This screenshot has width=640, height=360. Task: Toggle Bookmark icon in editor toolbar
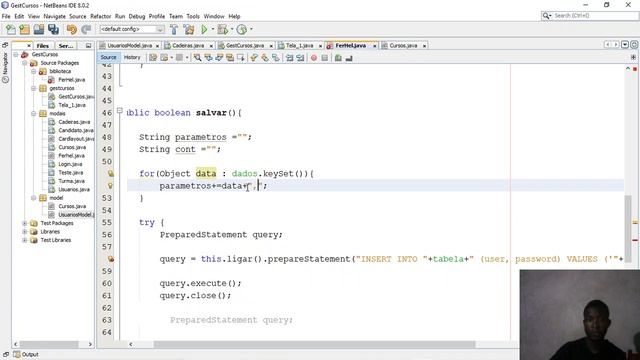pyautogui.click(x=276, y=58)
